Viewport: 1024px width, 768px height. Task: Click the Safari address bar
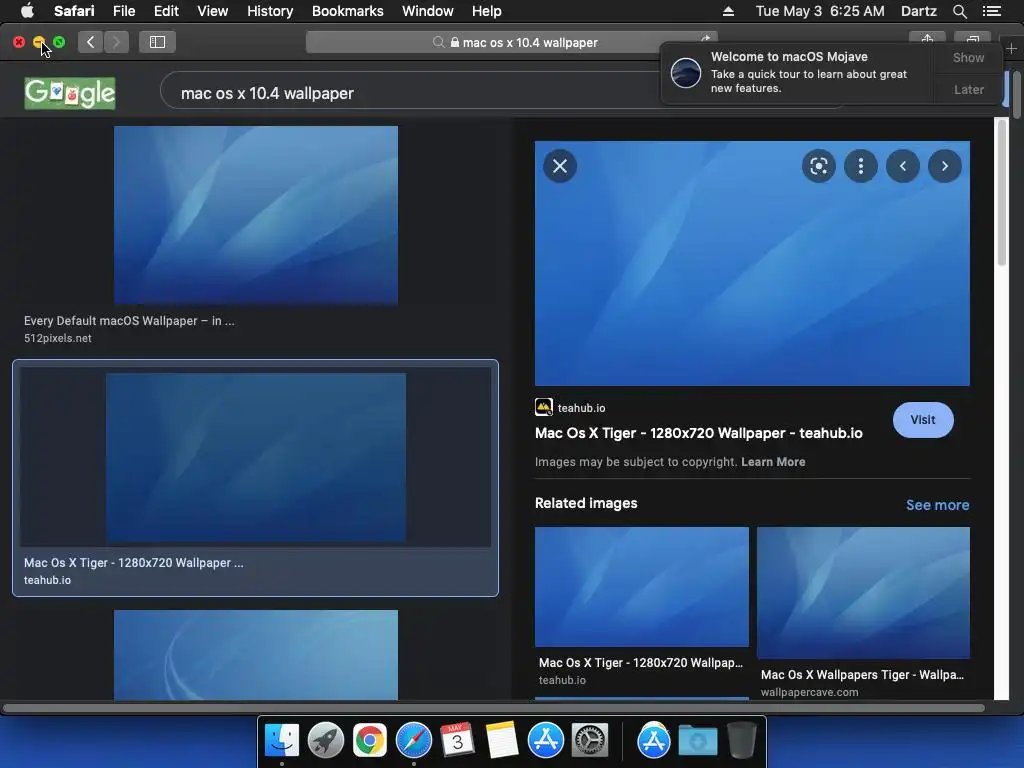[x=511, y=42]
